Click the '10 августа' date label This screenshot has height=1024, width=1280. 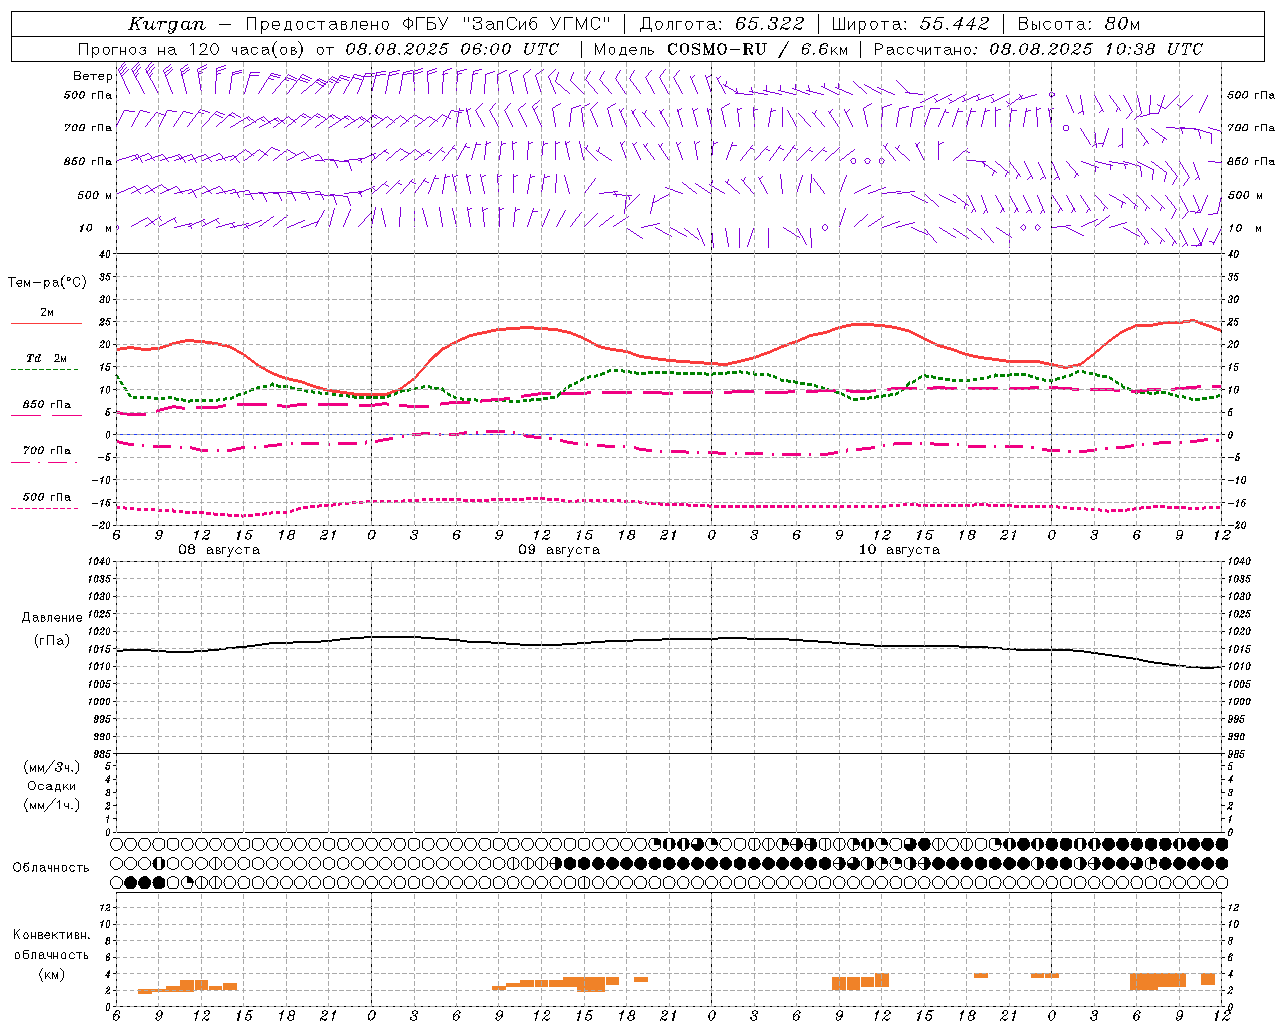tap(899, 550)
